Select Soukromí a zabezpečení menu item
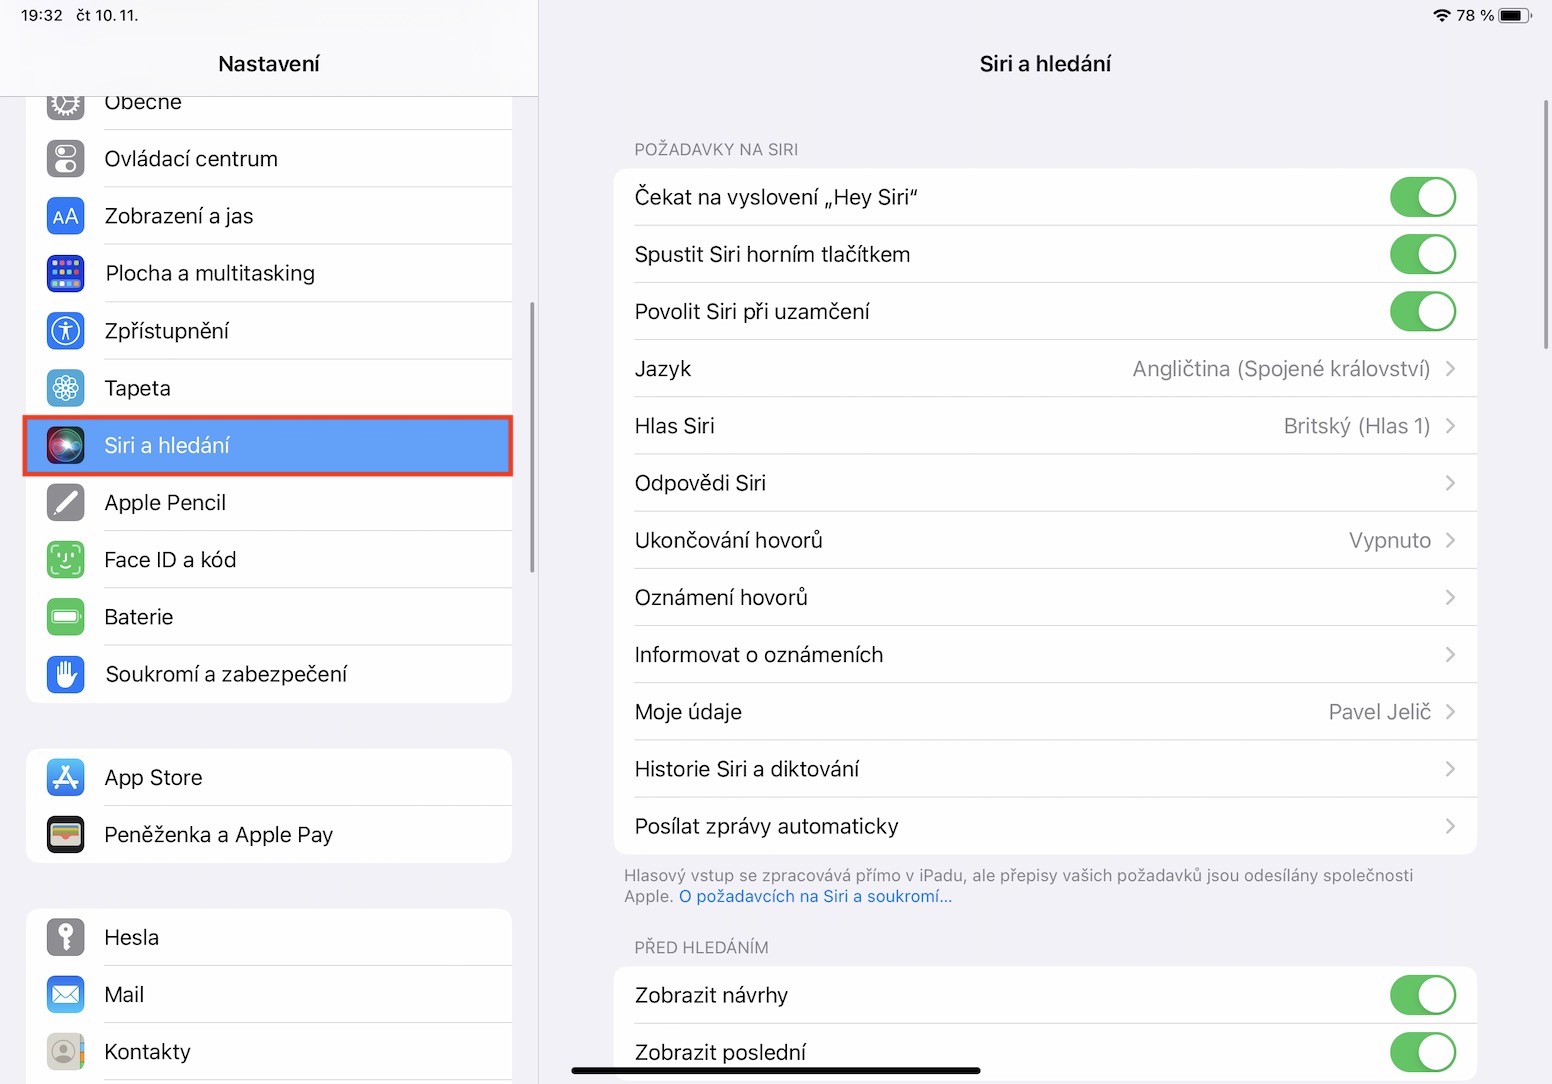 pyautogui.click(x=226, y=674)
